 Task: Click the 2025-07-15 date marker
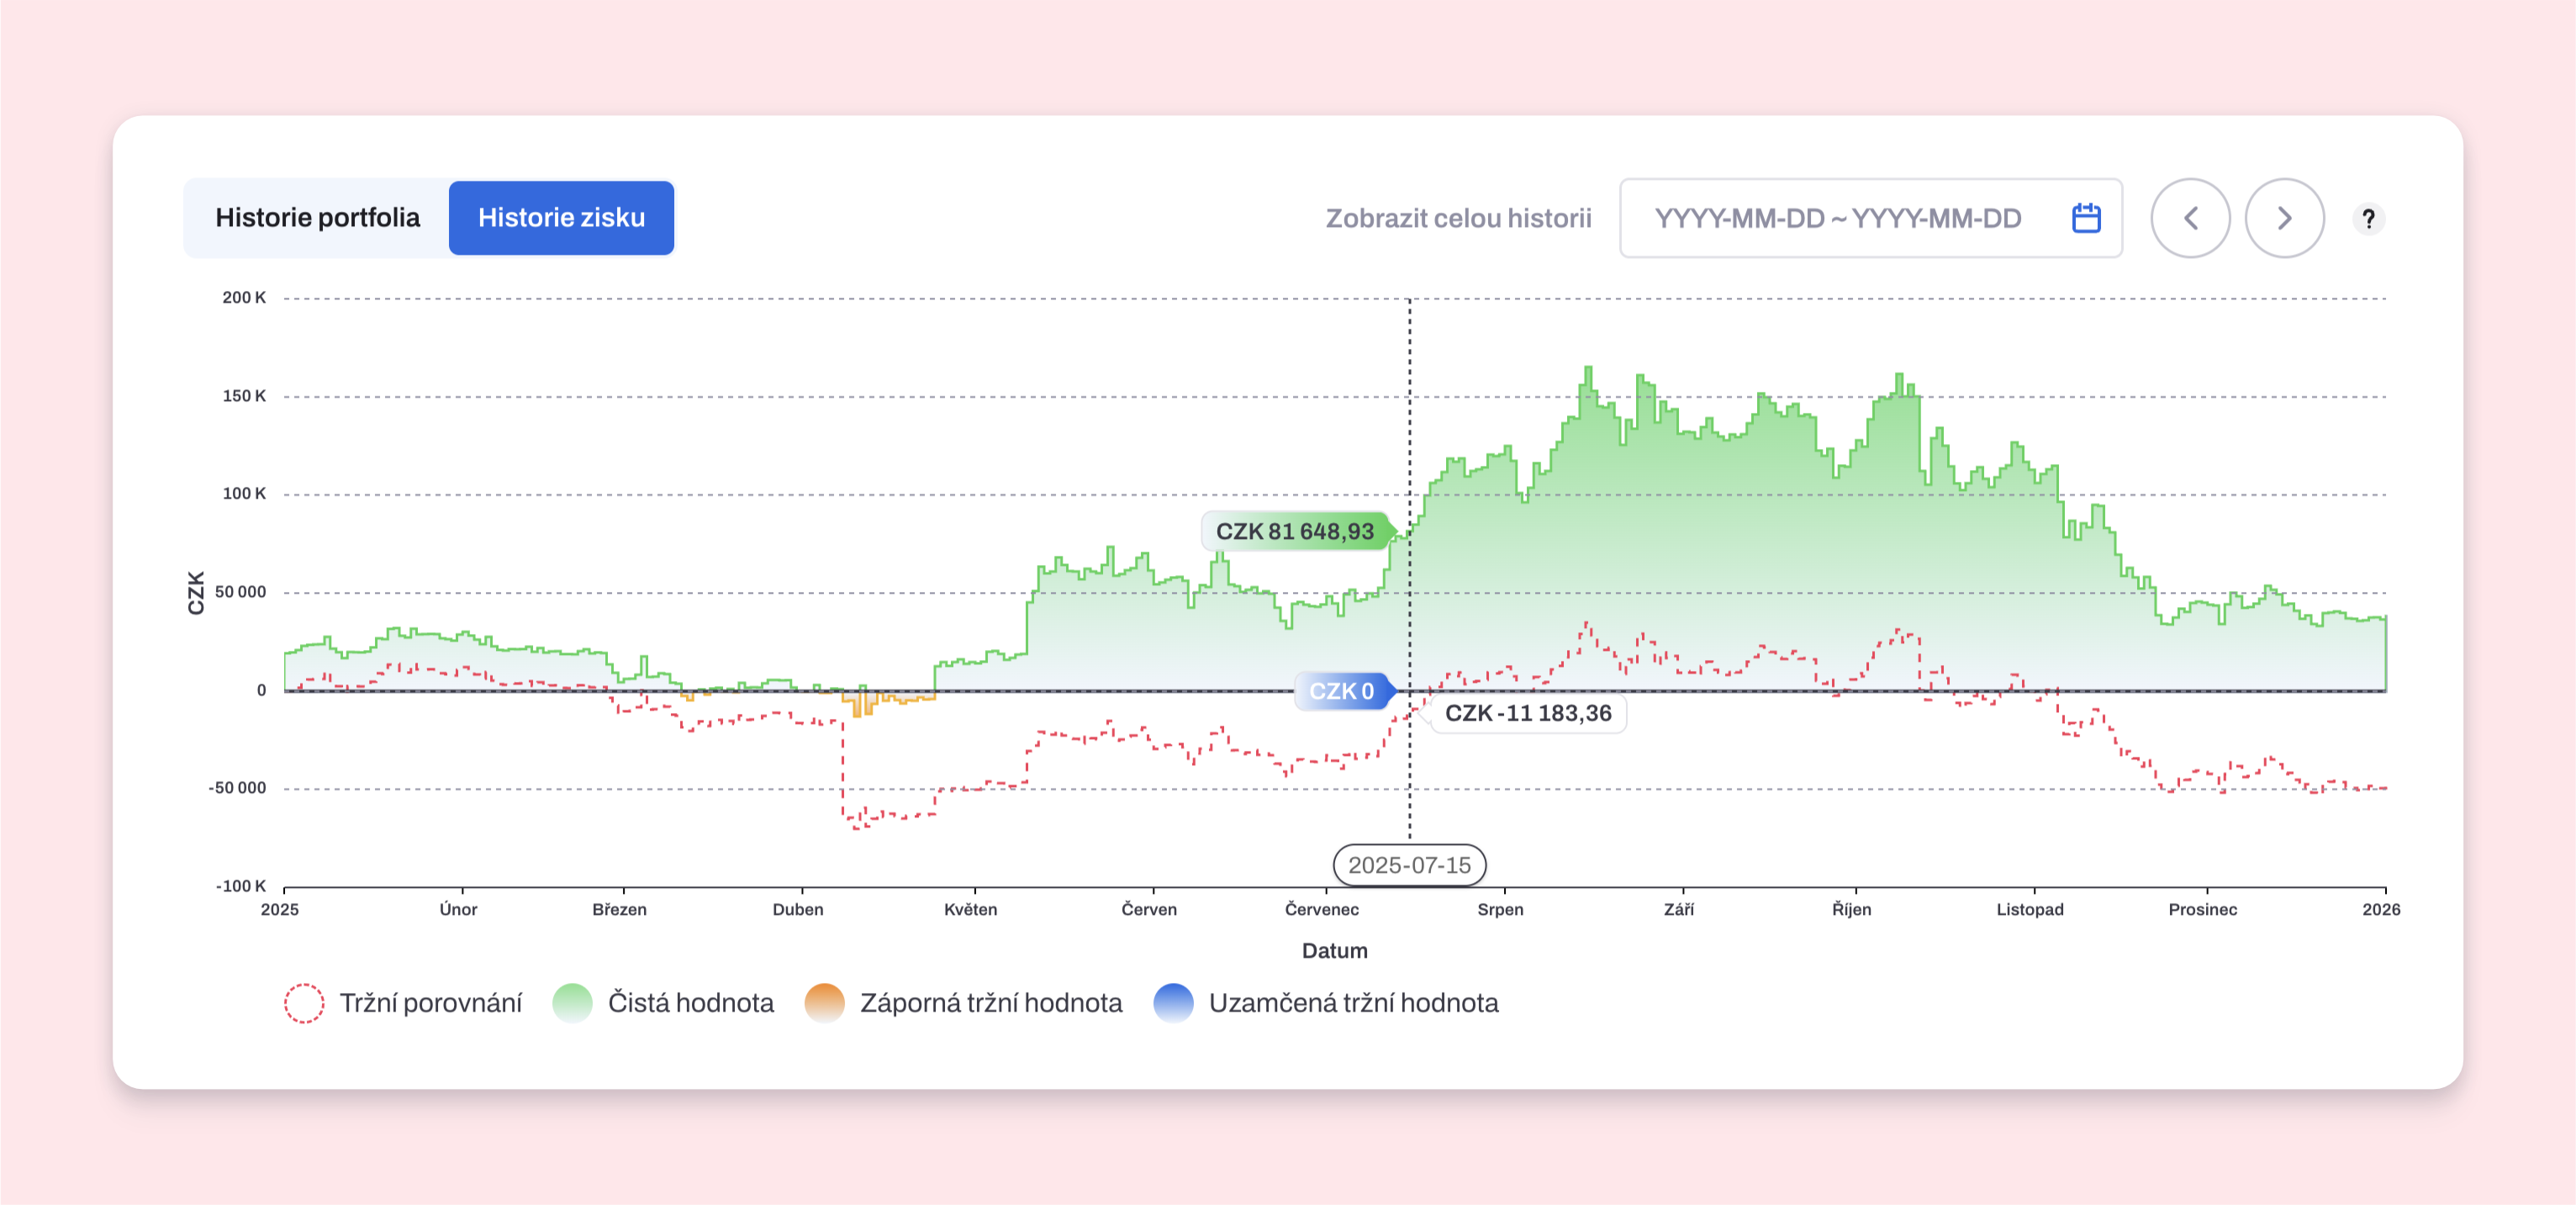[1409, 865]
